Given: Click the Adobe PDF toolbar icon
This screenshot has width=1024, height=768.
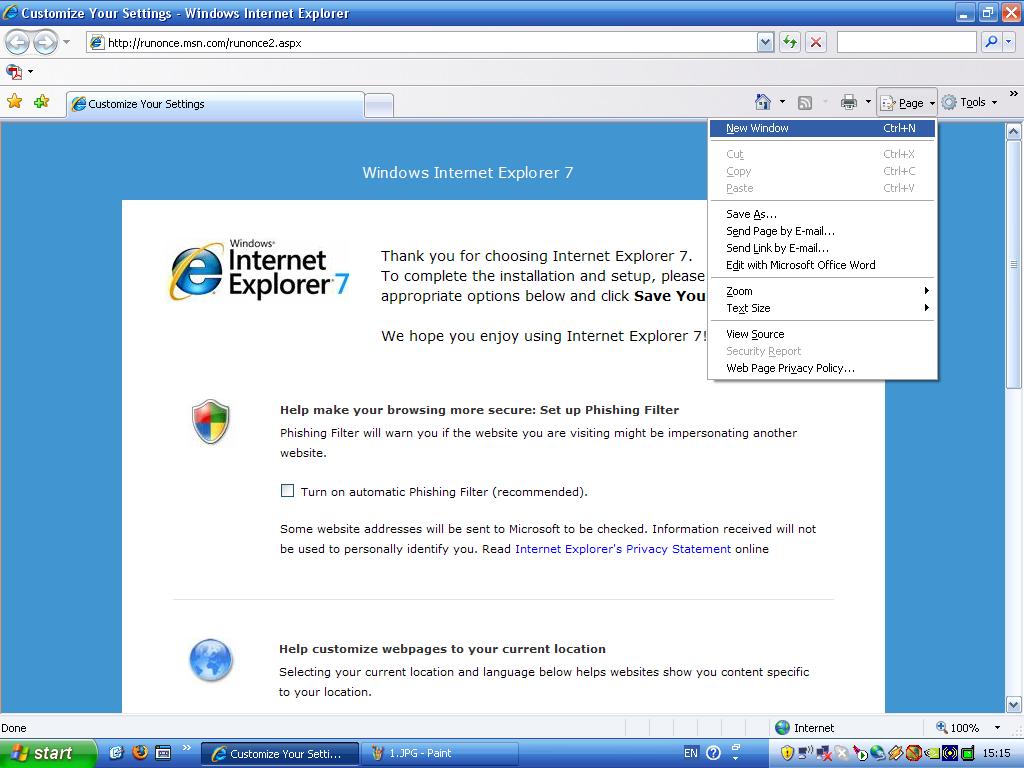Looking at the screenshot, I should (x=14, y=71).
